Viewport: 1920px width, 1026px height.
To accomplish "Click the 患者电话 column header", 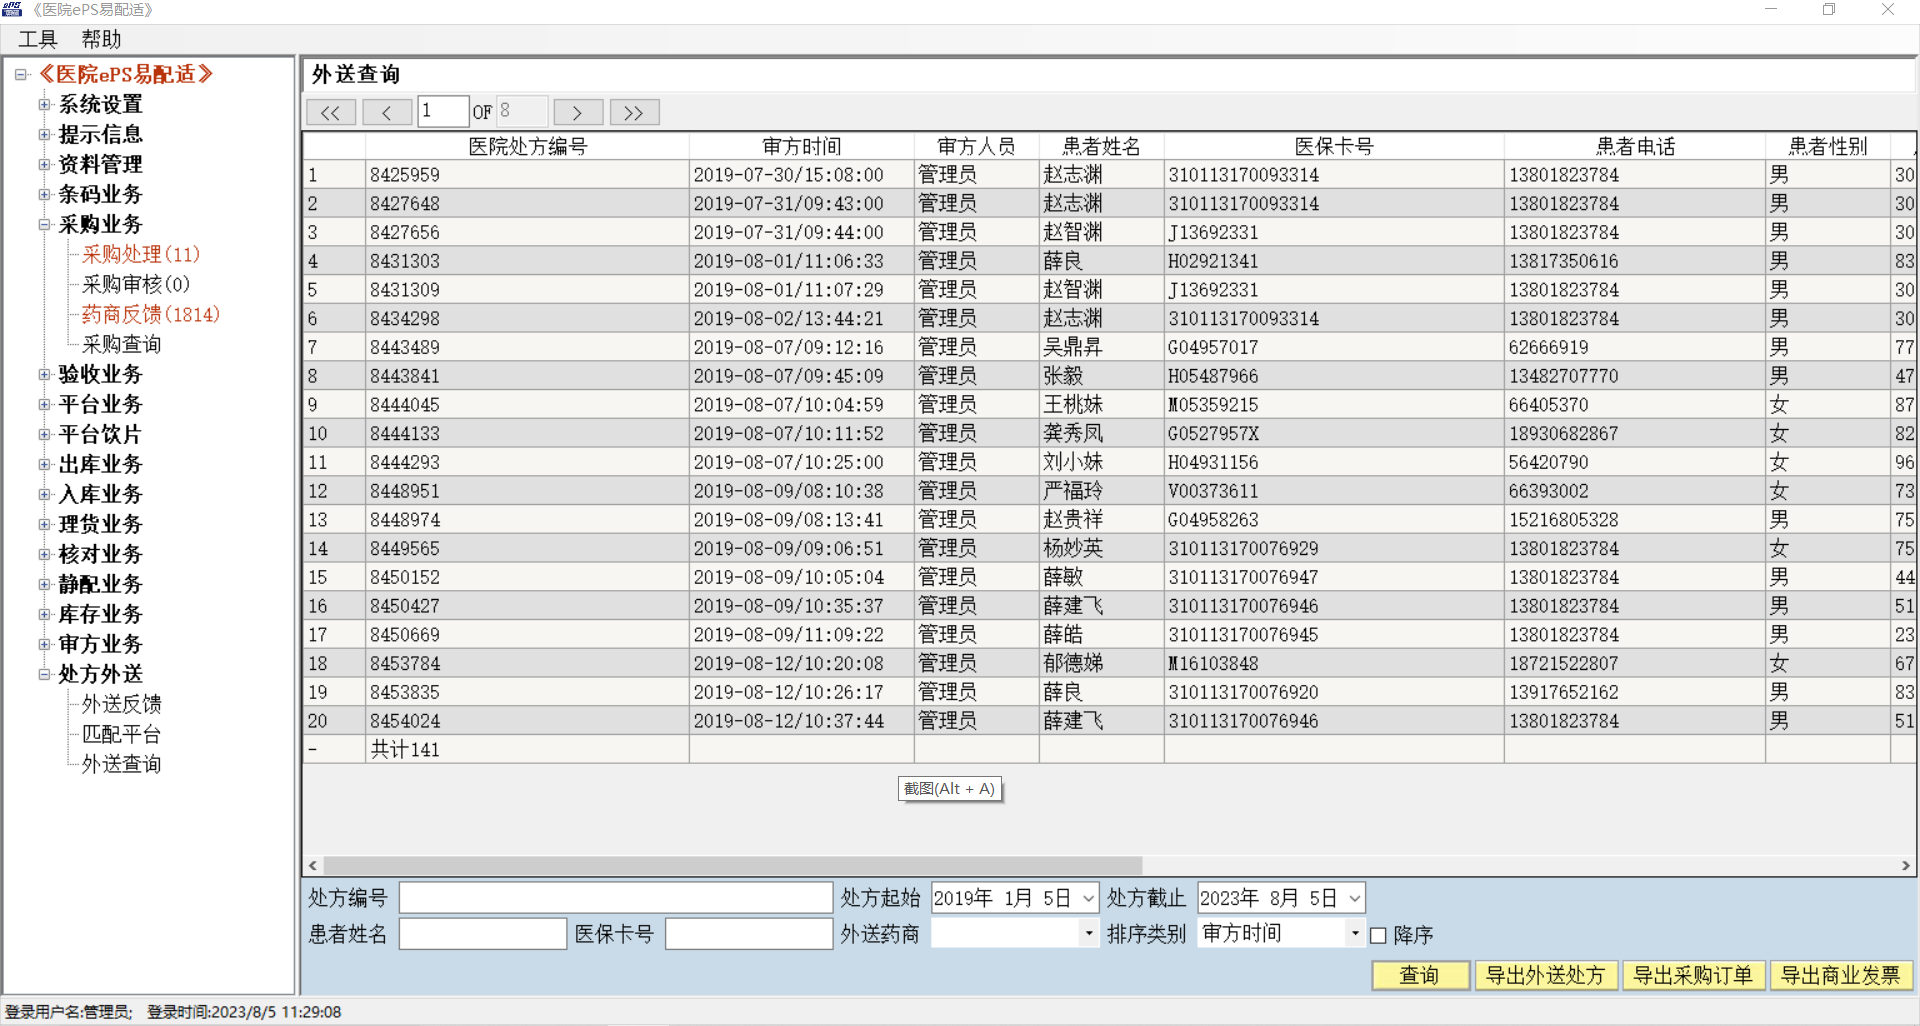I will (1635, 146).
